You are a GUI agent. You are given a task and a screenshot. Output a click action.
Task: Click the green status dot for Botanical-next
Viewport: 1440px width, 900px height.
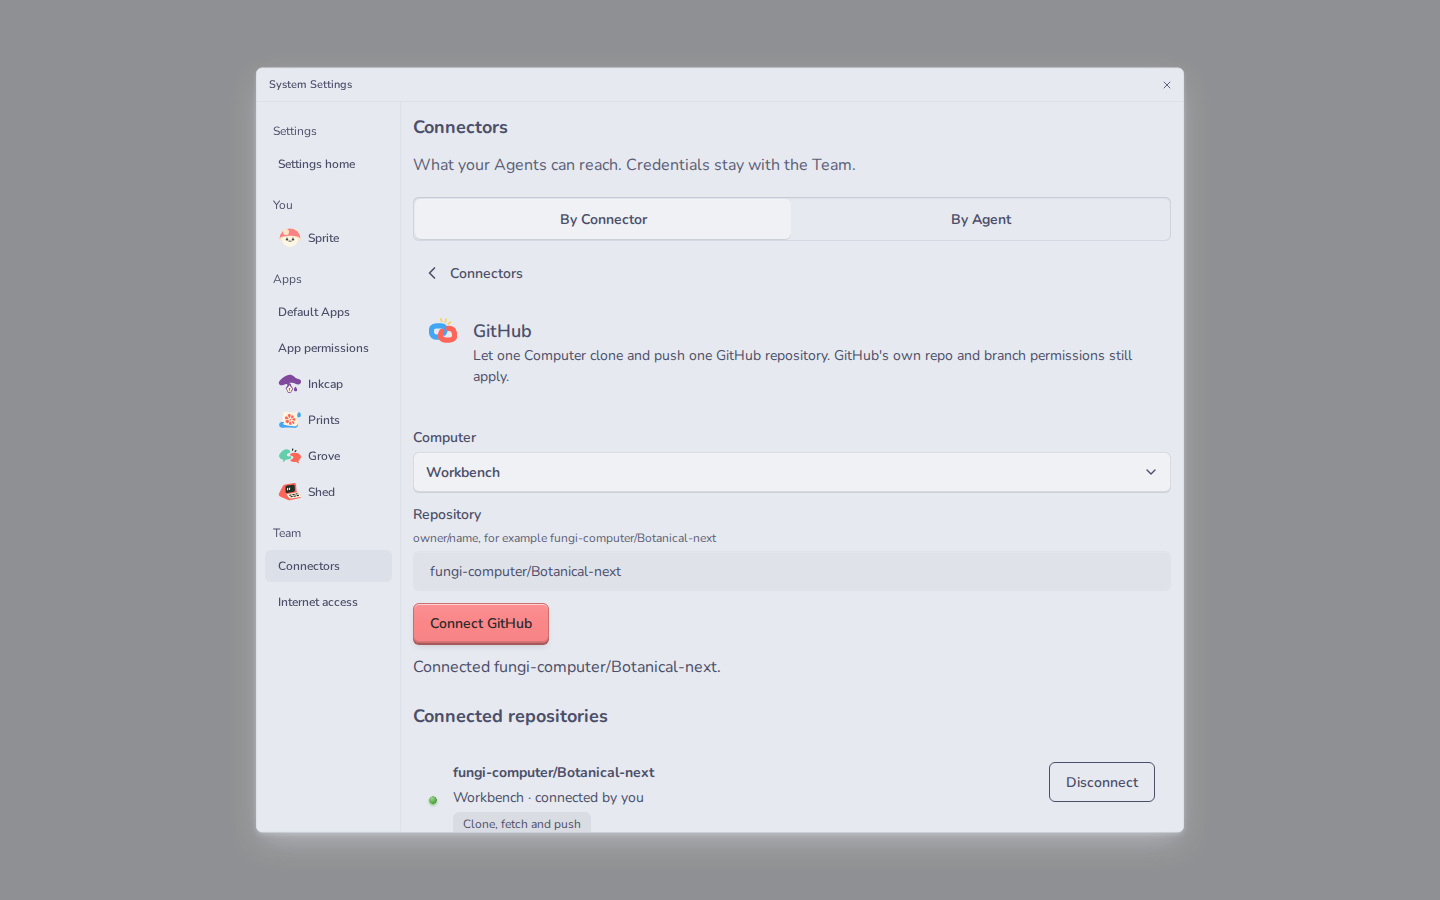pyautogui.click(x=433, y=800)
